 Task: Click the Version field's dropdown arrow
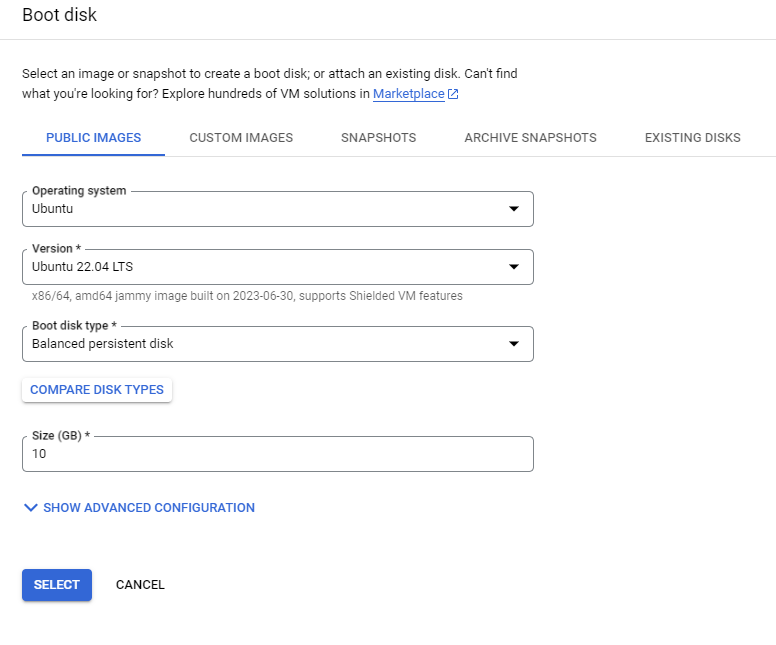[514, 267]
